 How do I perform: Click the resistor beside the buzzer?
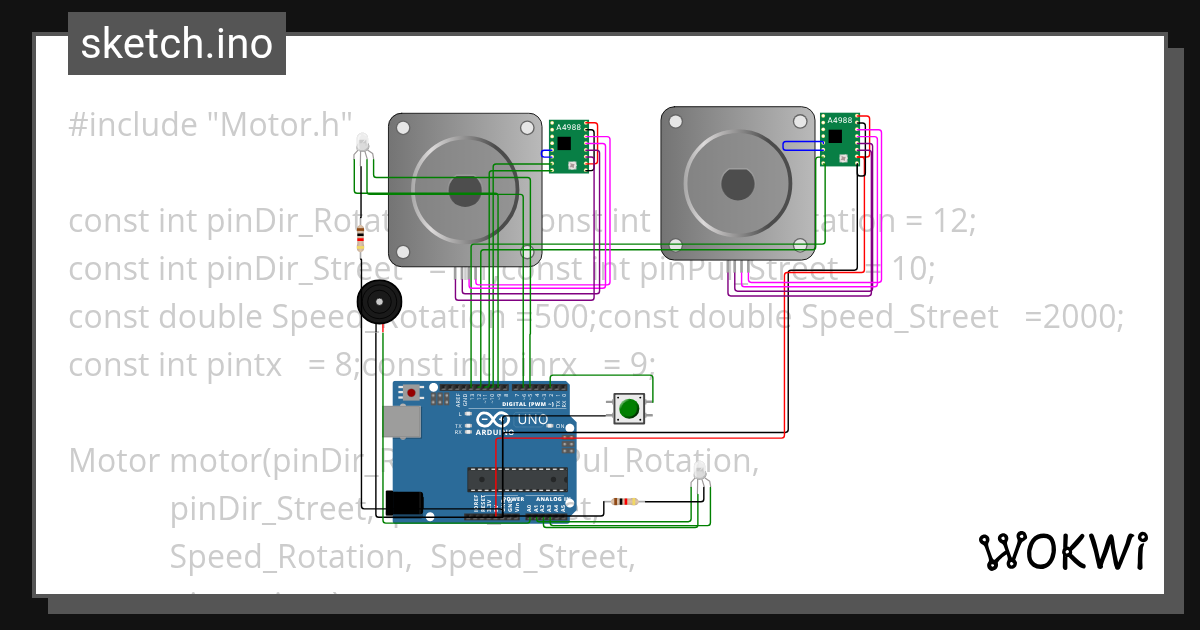coord(360,240)
